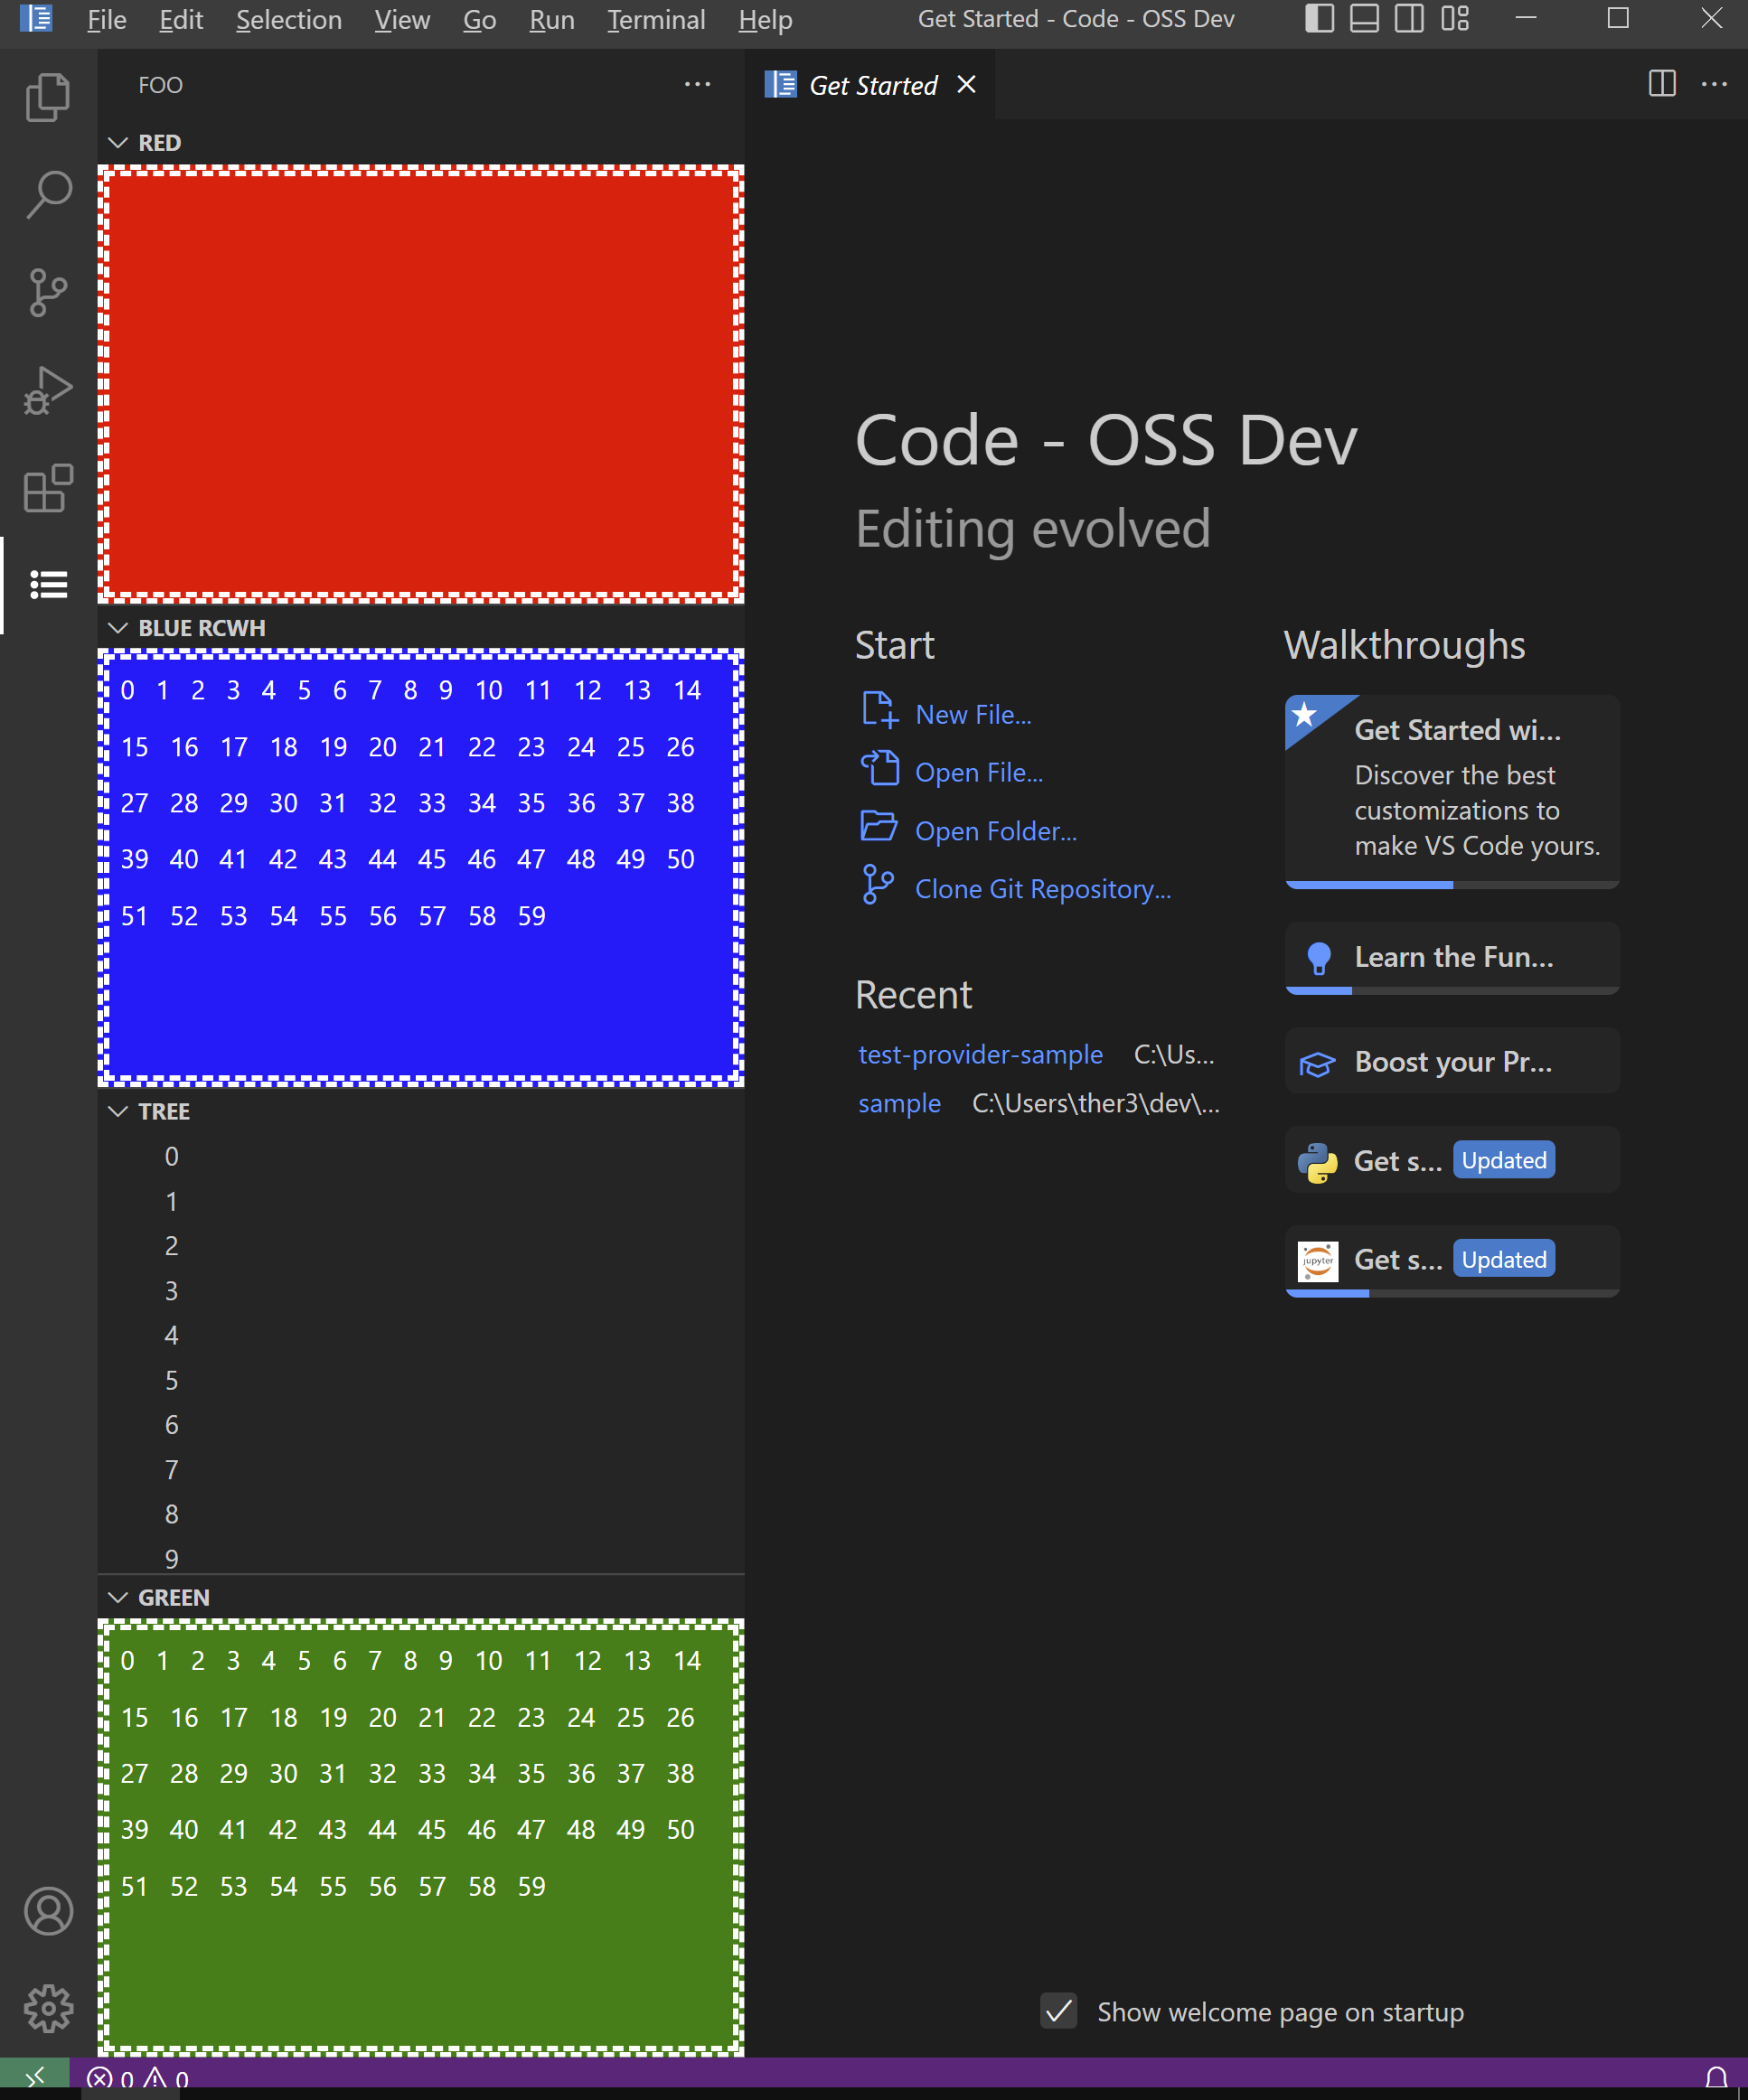Image resolution: width=1748 pixels, height=2100 pixels.
Task: Click the Open File icon
Action: tap(879, 768)
